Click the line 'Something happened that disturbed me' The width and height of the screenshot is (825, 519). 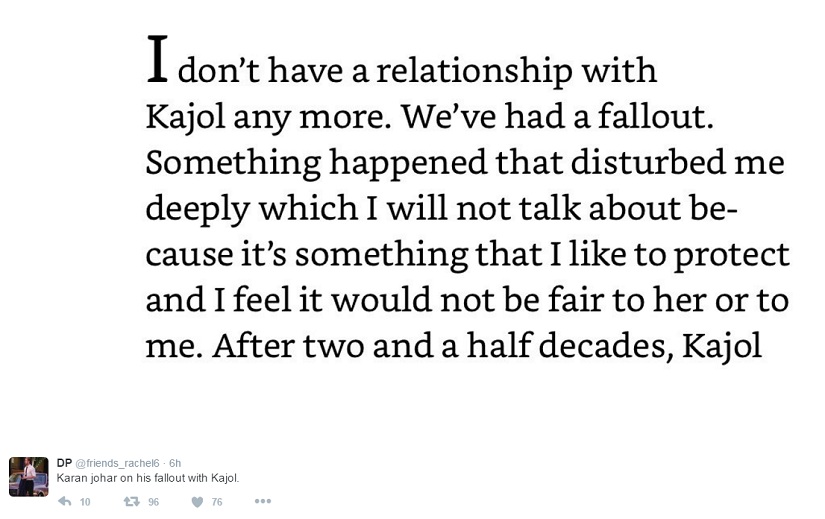click(x=465, y=162)
